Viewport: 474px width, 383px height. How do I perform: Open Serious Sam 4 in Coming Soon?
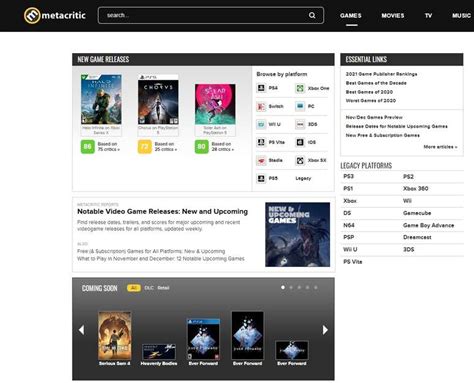pyautogui.click(x=115, y=336)
